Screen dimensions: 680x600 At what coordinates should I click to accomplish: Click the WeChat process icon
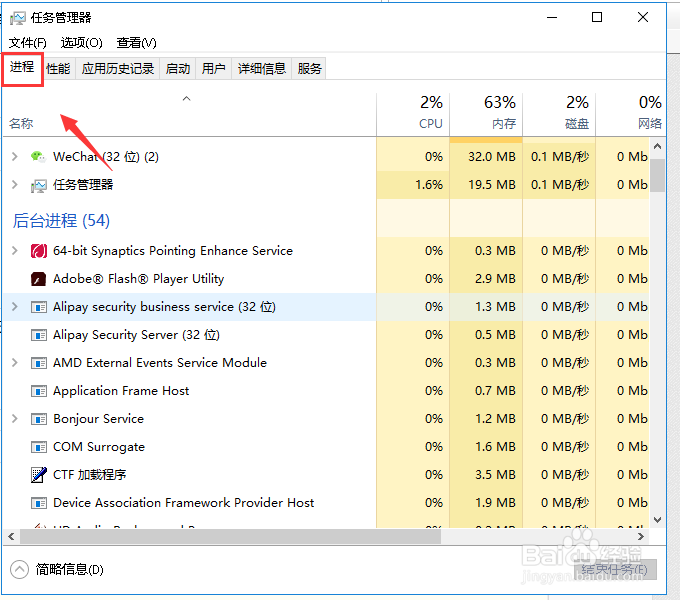click(x=38, y=157)
